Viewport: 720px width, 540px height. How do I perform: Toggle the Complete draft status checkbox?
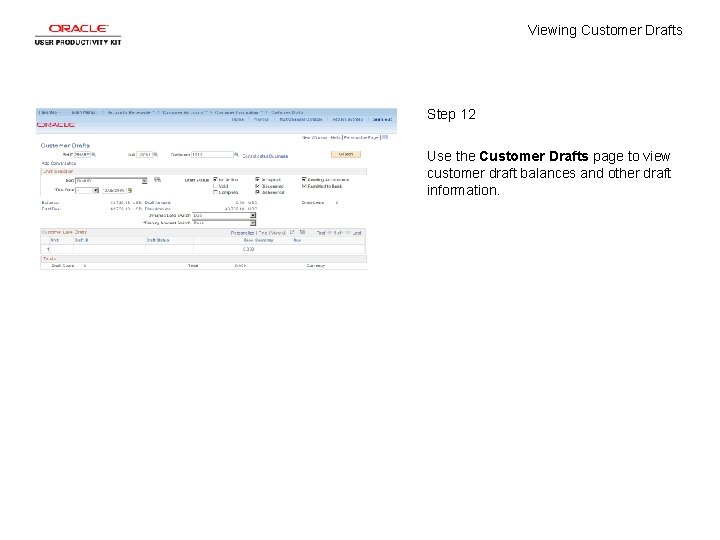tap(215, 192)
